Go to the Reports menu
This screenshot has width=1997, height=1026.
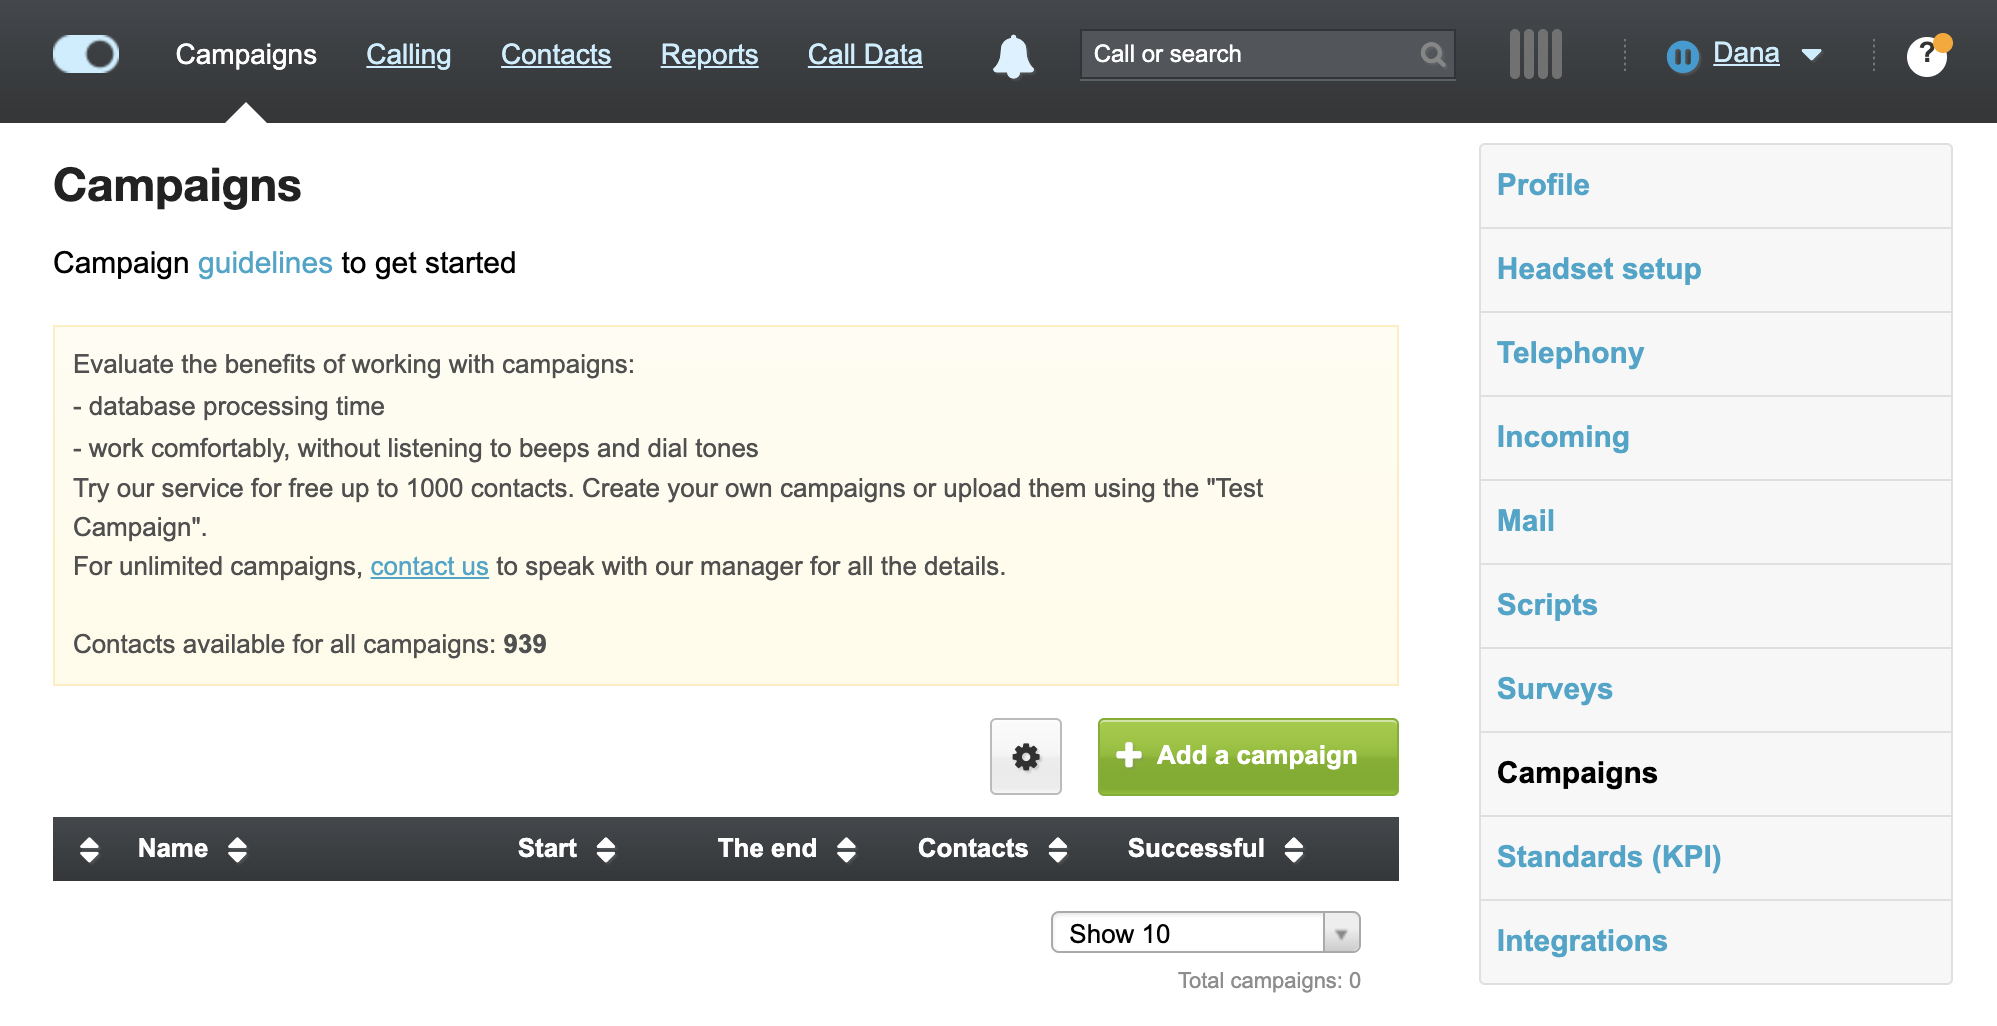click(x=709, y=55)
